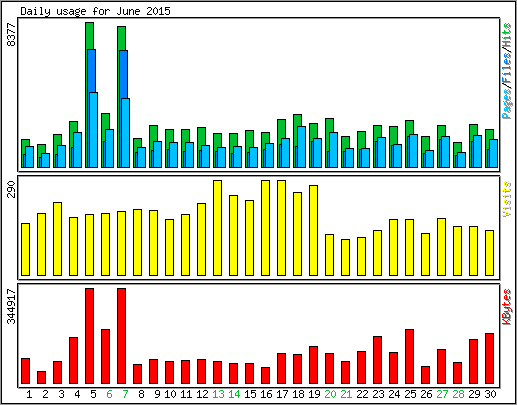Click the yellow visits bar for day 19
517x405 pixels.
point(313,230)
